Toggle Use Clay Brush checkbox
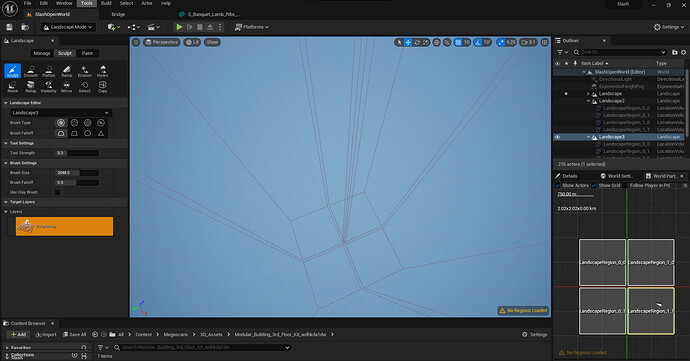Screen dimensions: 690x361 click(57, 192)
